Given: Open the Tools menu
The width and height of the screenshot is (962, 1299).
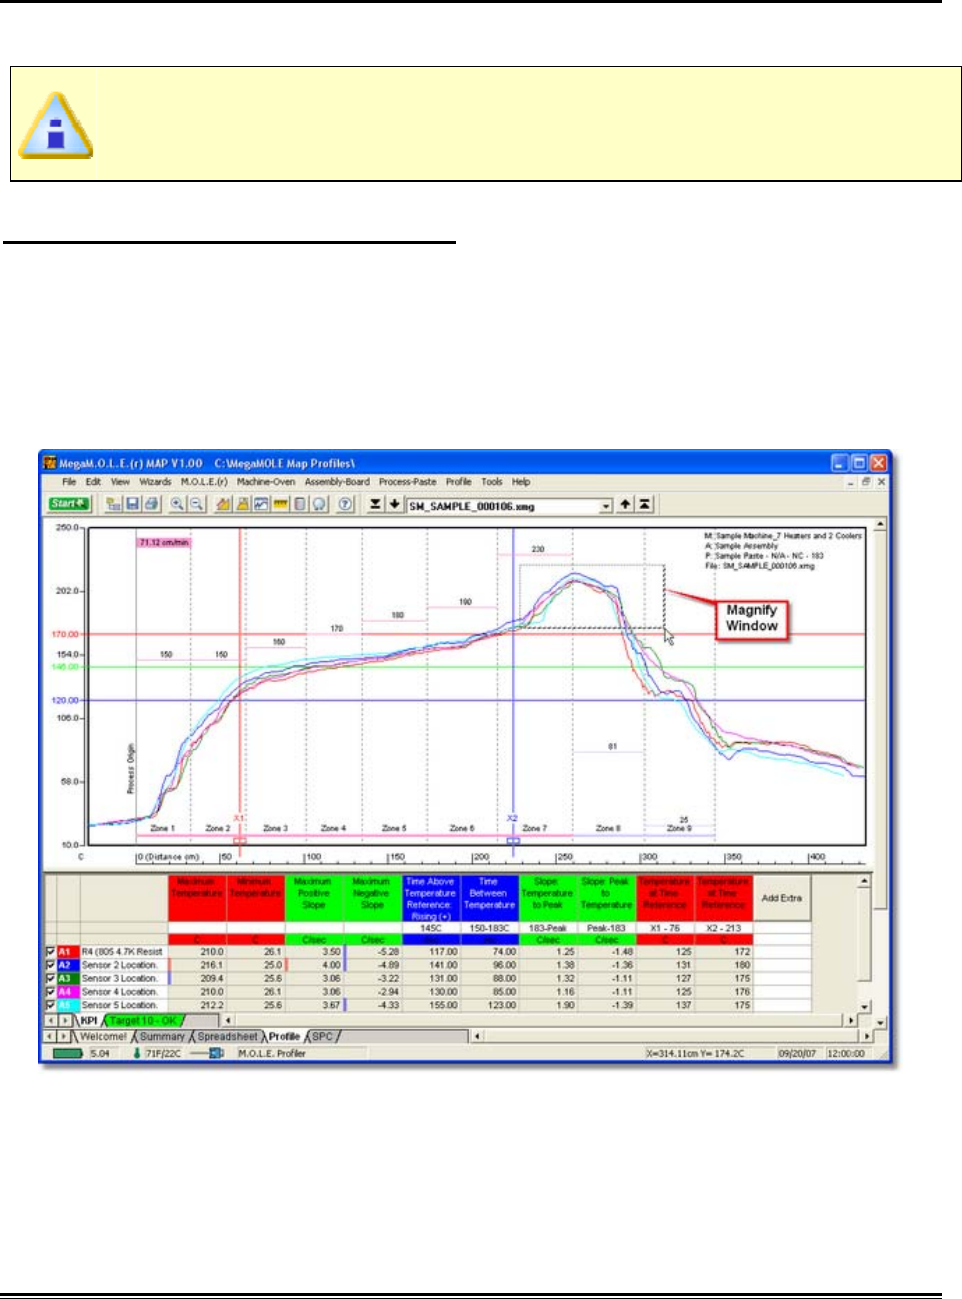Looking at the screenshot, I should 492,482.
